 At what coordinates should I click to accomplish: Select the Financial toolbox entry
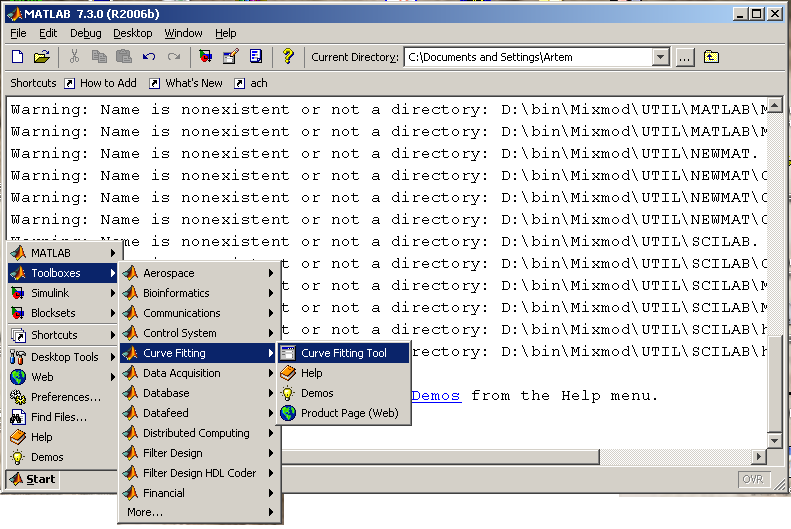tap(199, 493)
